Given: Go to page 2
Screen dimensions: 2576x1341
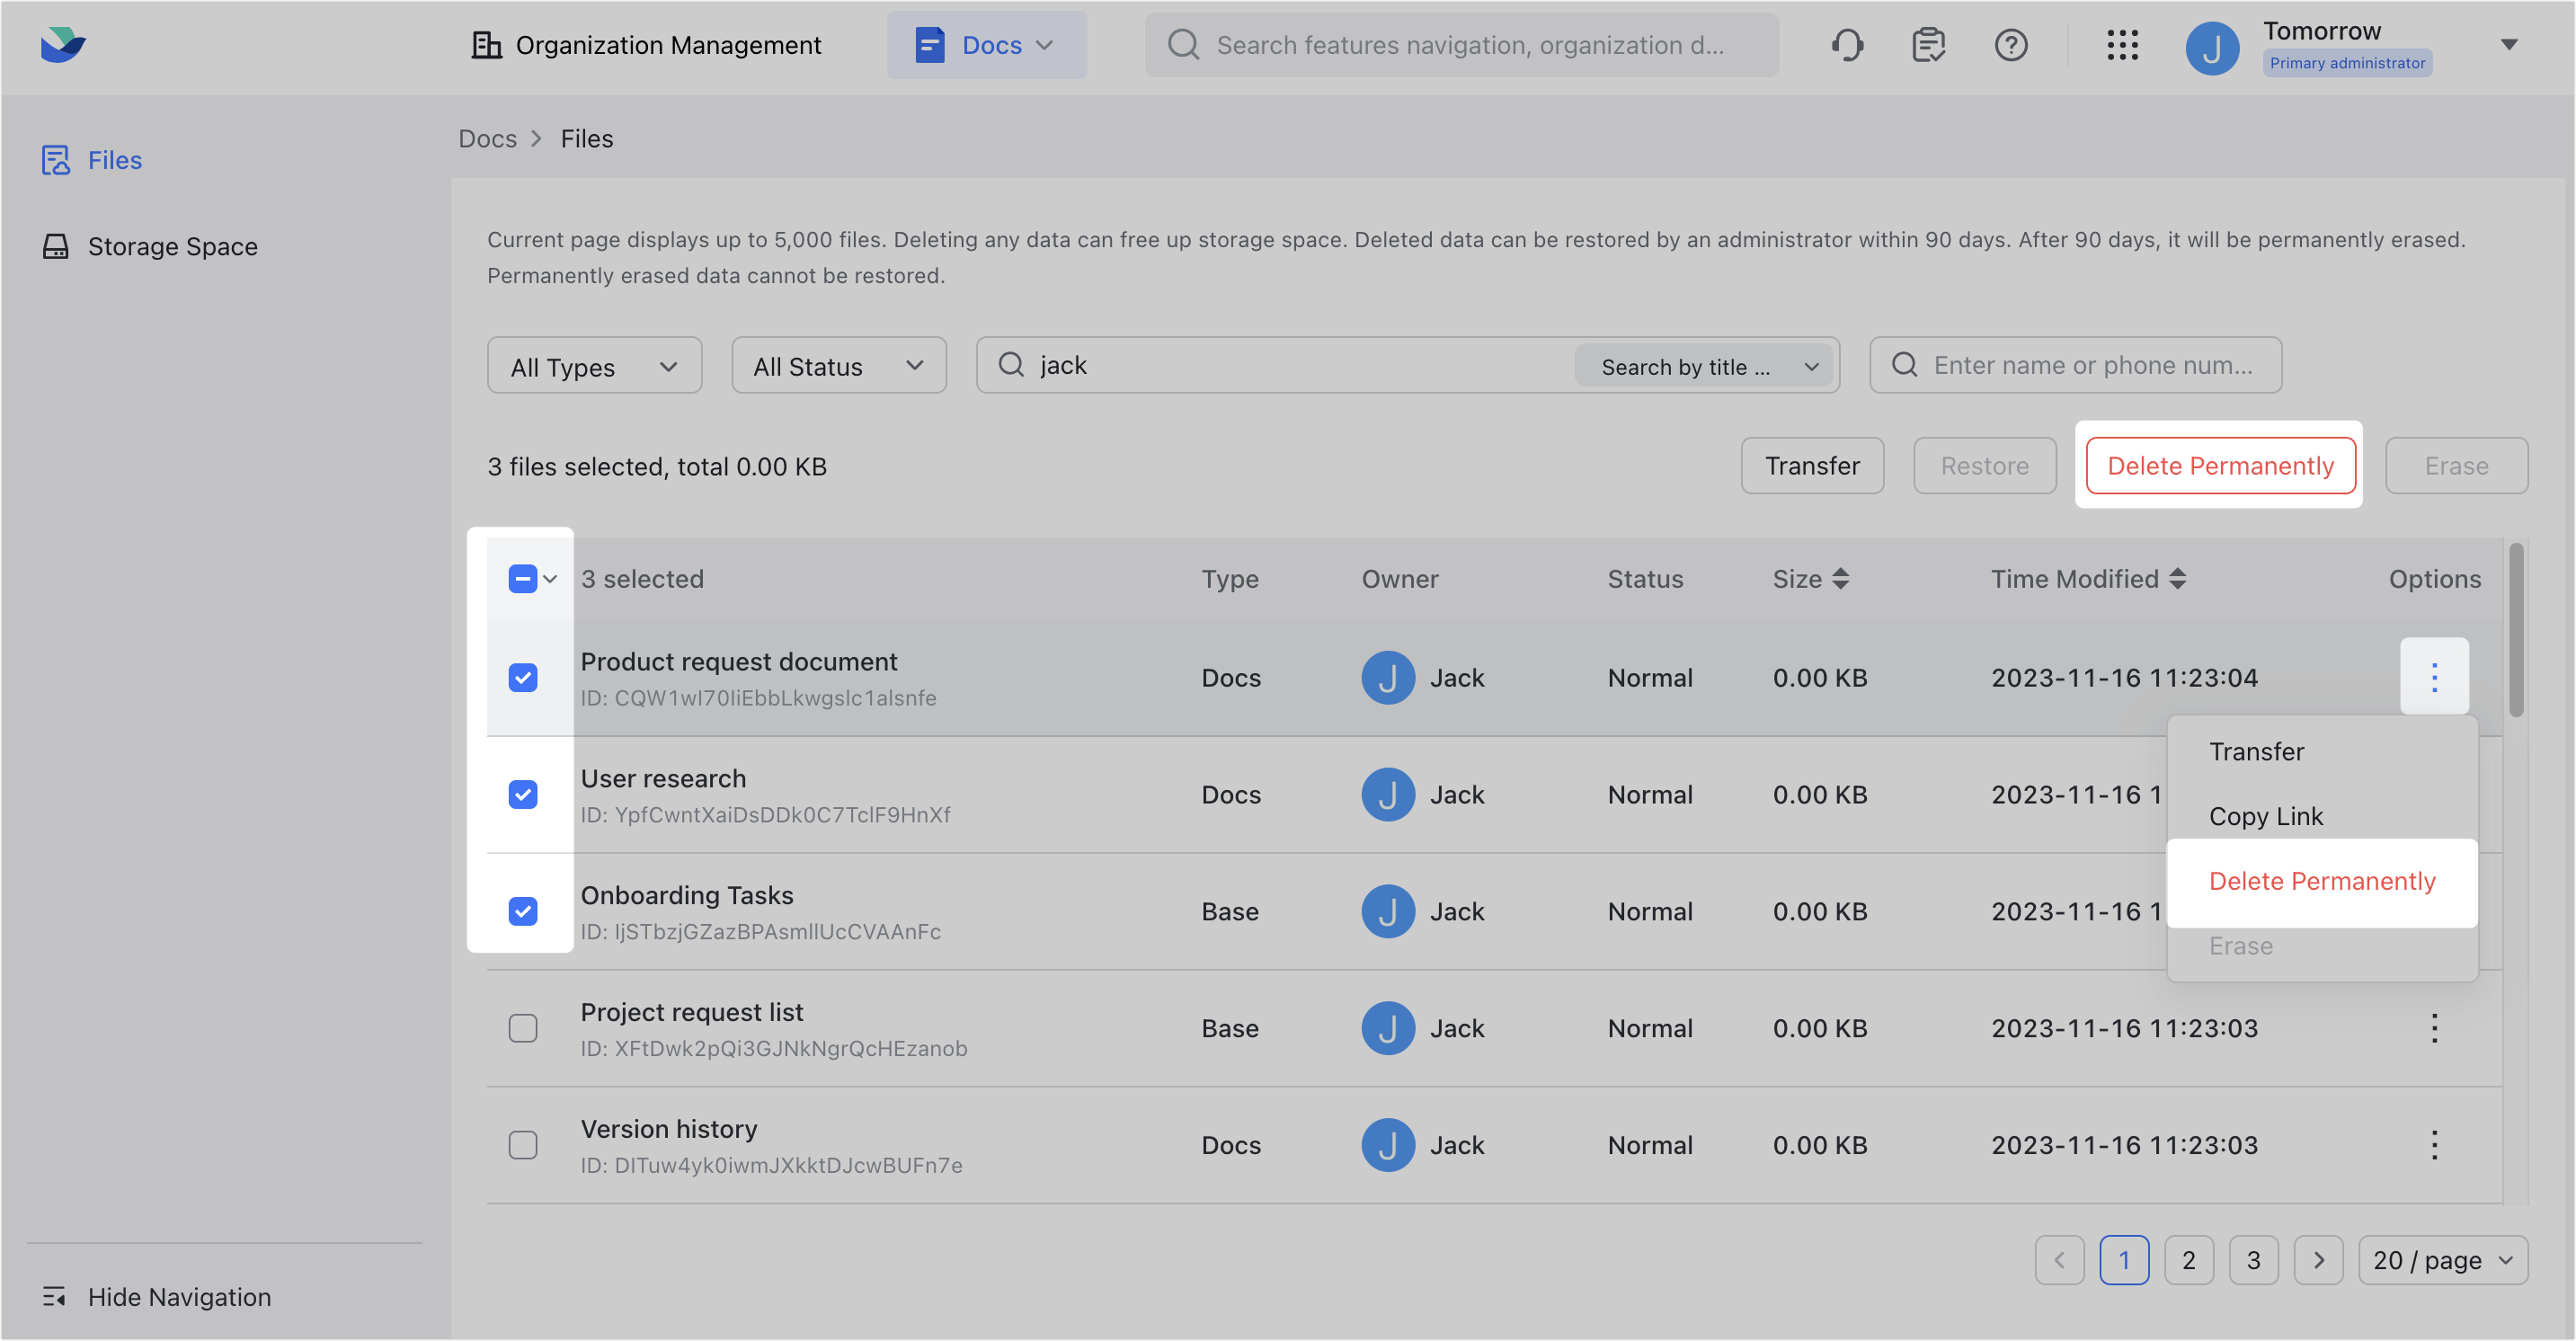Looking at the screenshot, I should coord(2188,1260).
